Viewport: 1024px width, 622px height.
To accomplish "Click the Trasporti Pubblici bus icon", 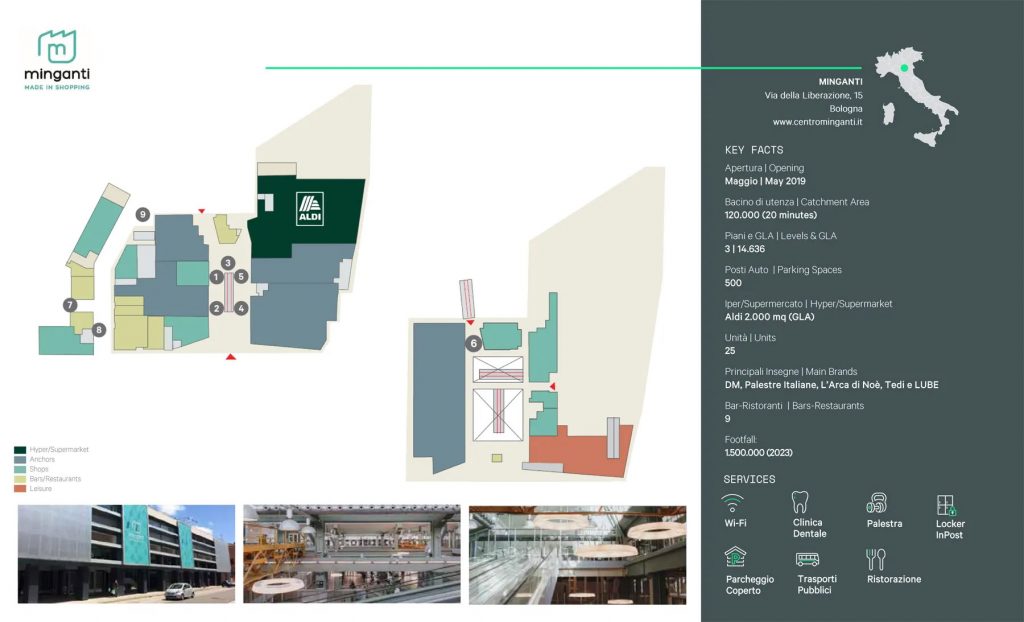I will tap(807, 559).
